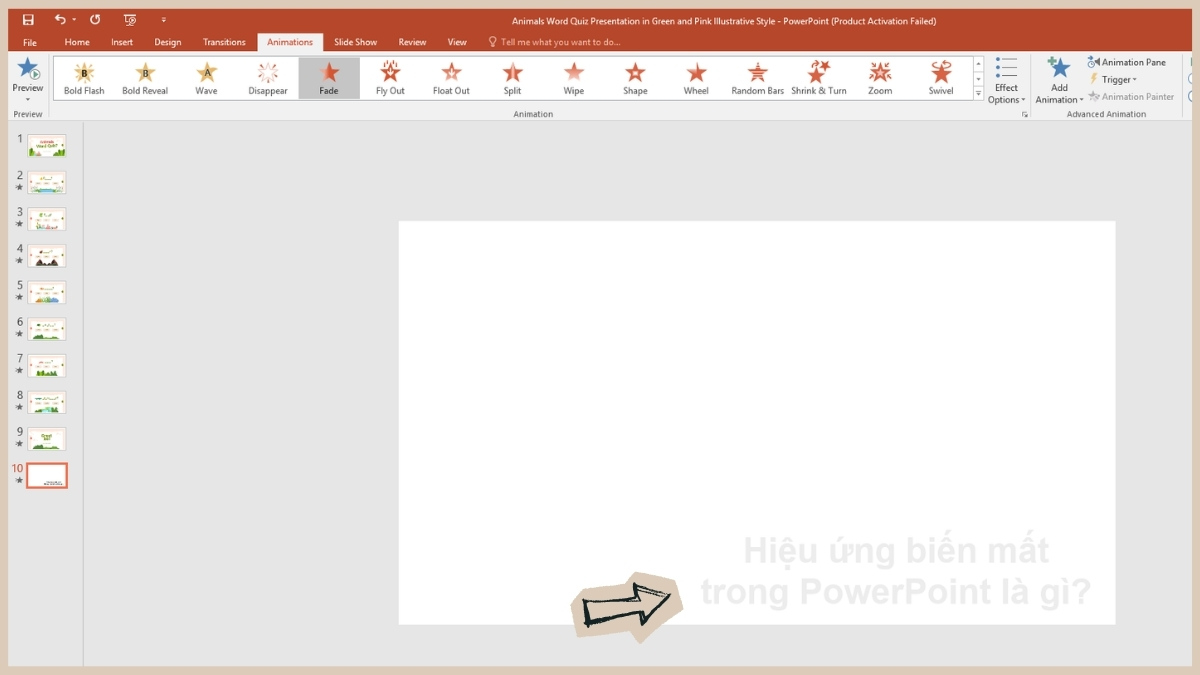Expand the Add Animation gallery
Image resolution: width=1200 pixels, height=675 pixels.
[x=1058, y=79]
